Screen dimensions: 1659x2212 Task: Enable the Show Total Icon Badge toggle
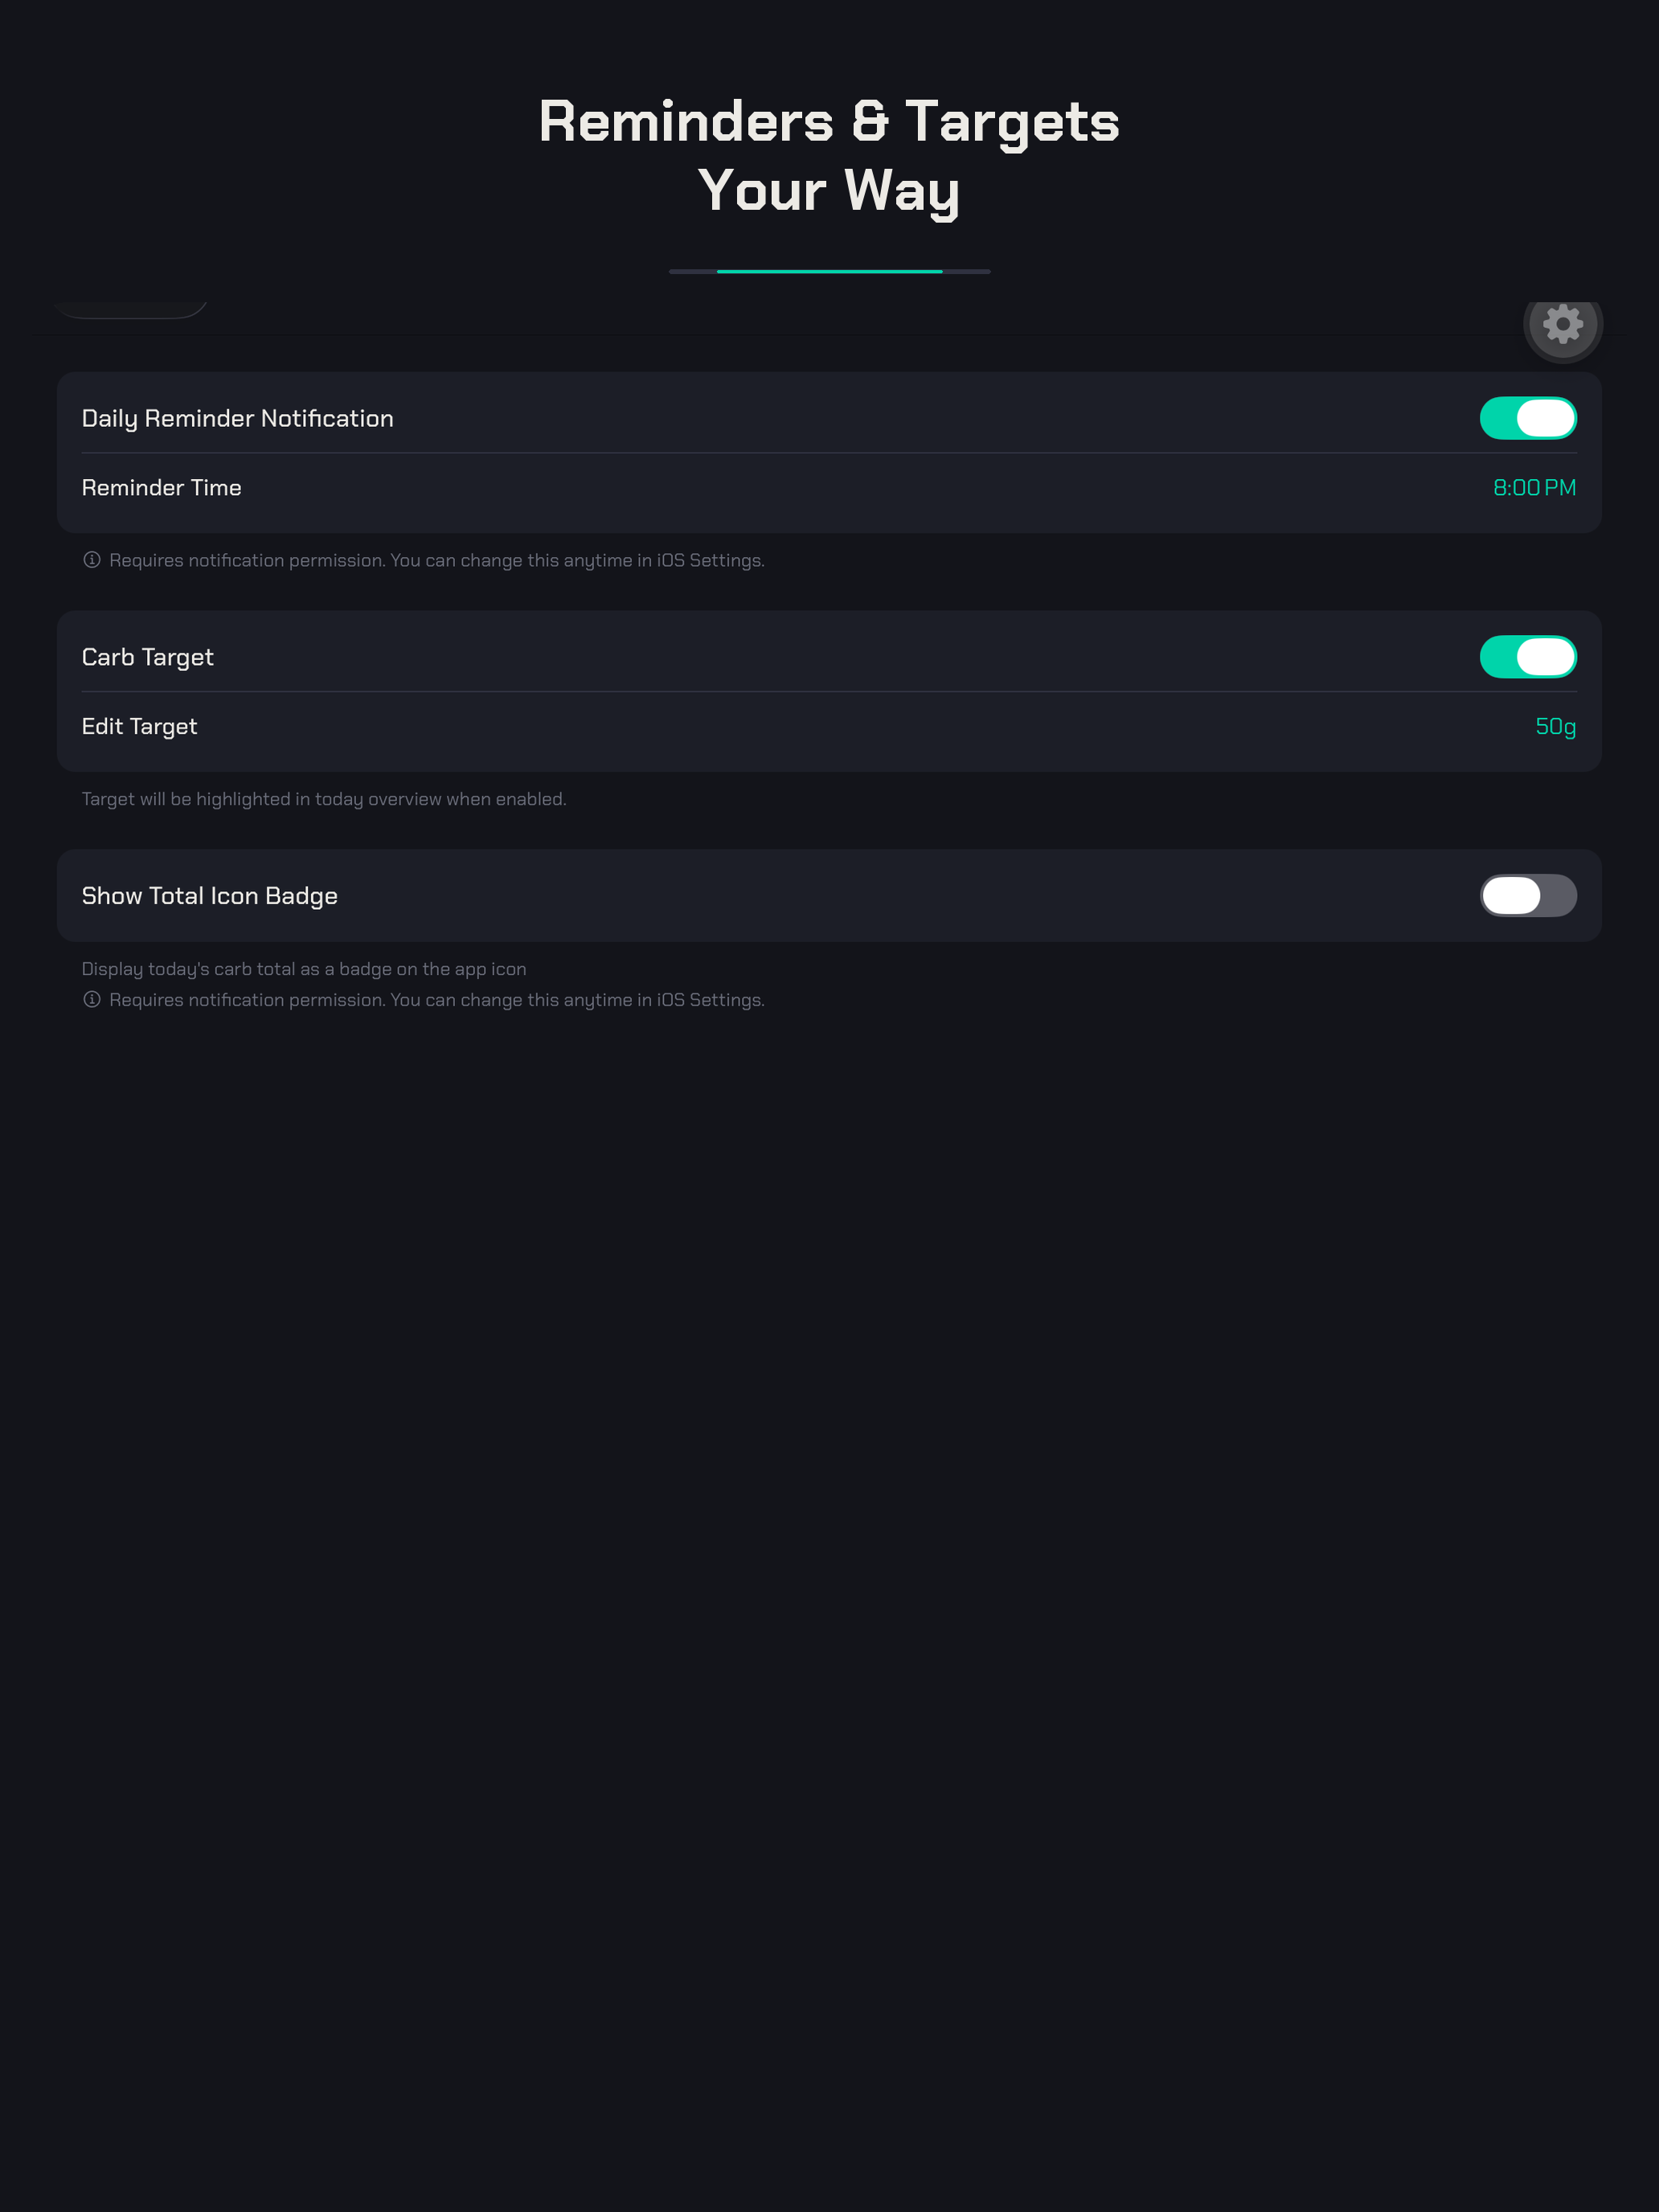click(1528, 896)
